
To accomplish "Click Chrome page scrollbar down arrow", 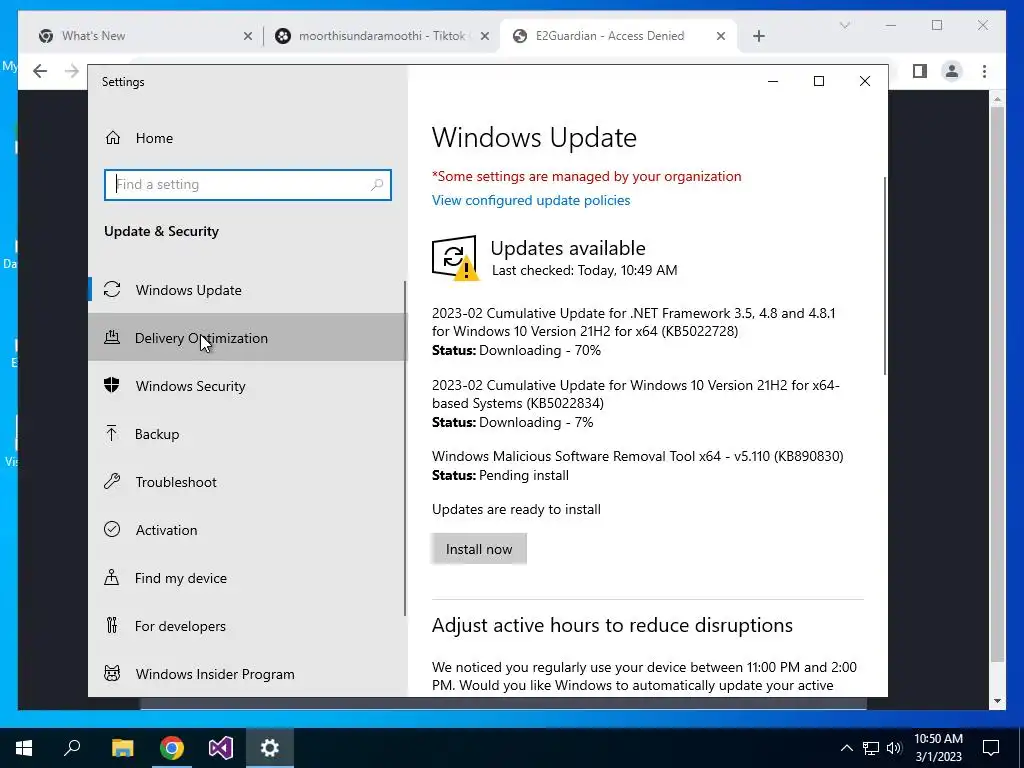I will pyautogui.click(x=997, y=701).
